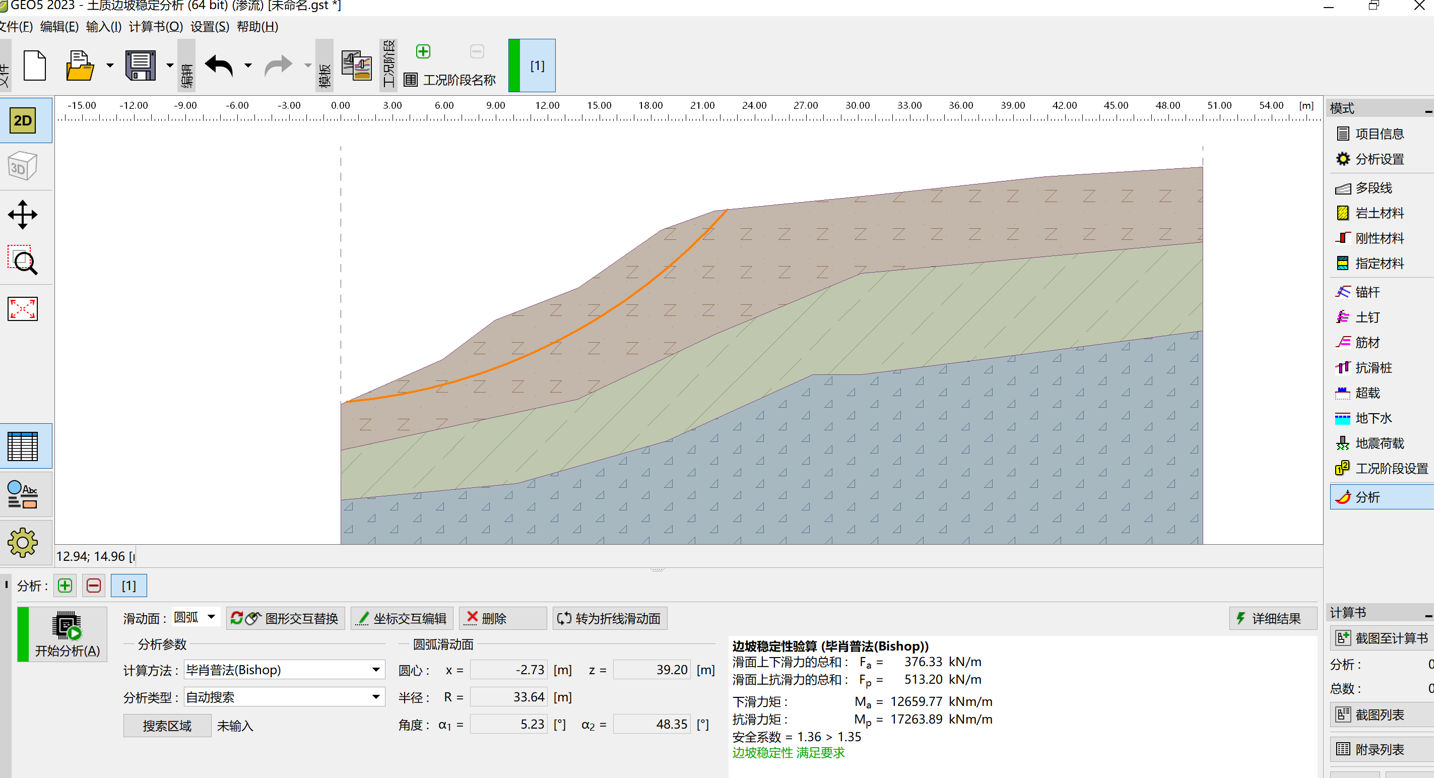Click the circle center z value field
Screen dimensions: 1434x778
(652, 670)
